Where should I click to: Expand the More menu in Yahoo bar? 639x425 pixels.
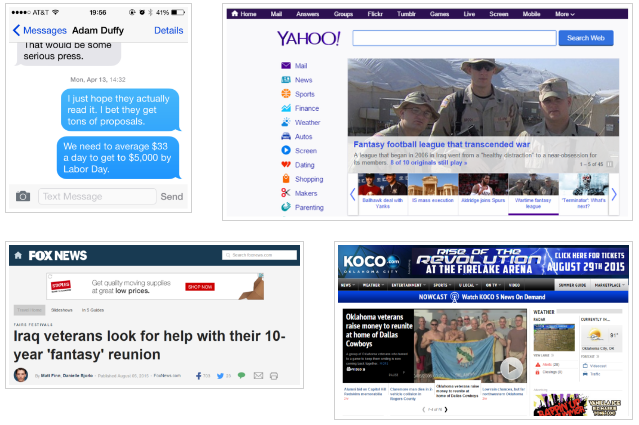click(565, 14)
